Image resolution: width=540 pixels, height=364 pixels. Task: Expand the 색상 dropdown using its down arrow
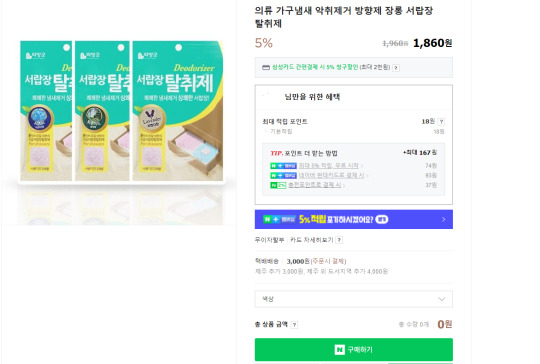pyautogui.click(x=442, y=299)
